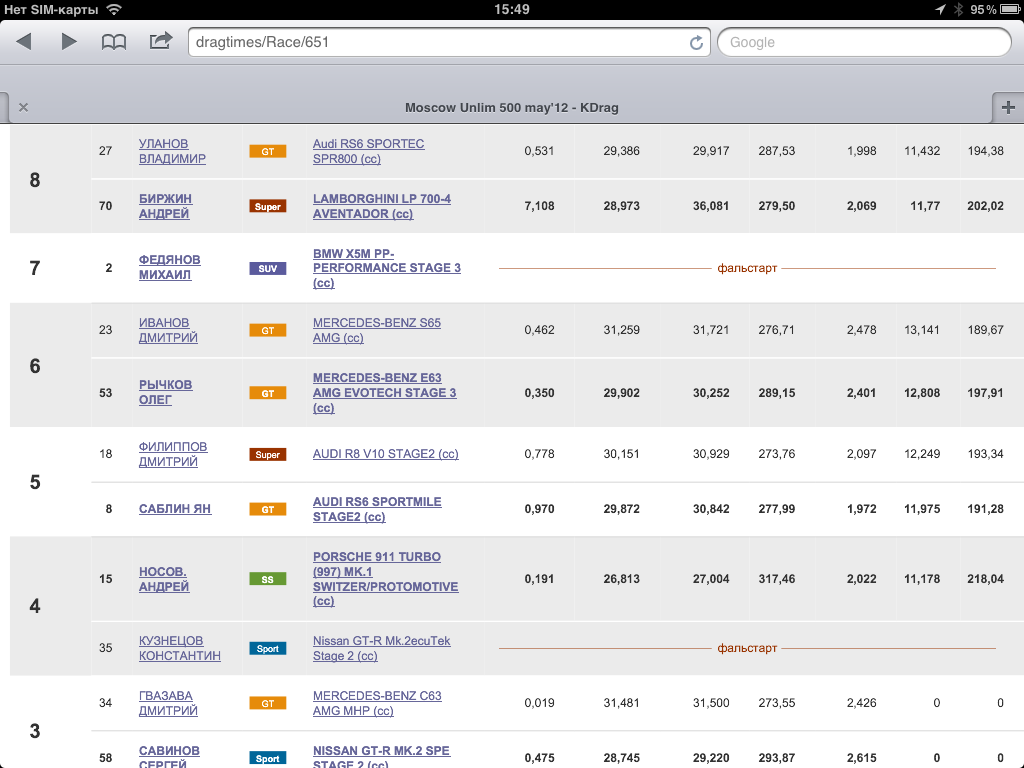Open driver link Носов Андрей
The height and width of the screenshot is (768, 1024).
click(x=164, y=579)
